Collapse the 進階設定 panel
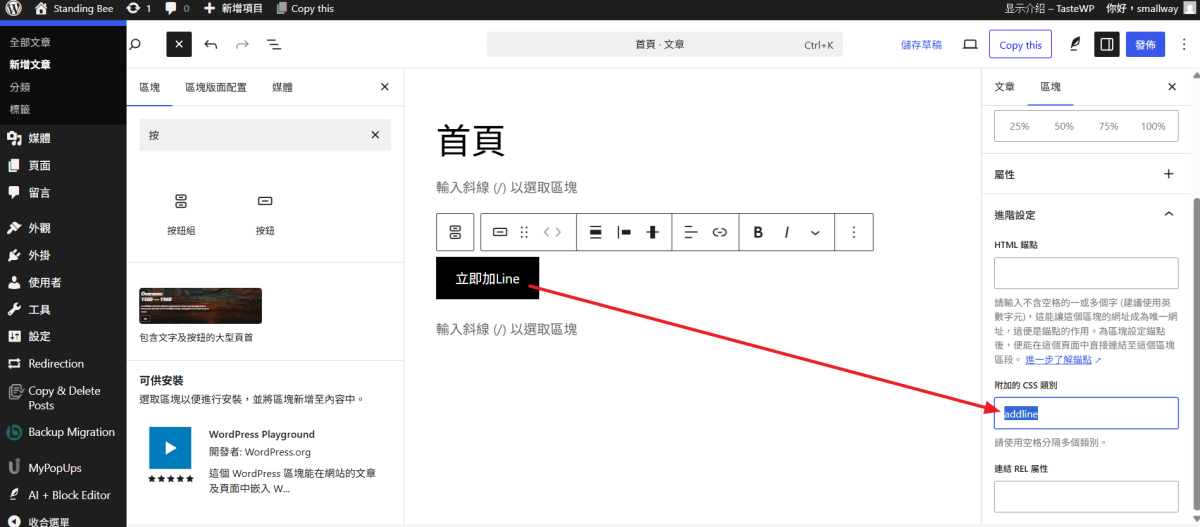This screenshot has height=527, width=1200. [1168, 214]
